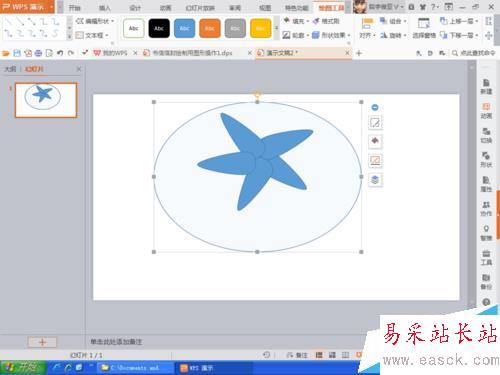Apply the blue Abc shape style
500x375 pixels.
(x=184, y=28)
